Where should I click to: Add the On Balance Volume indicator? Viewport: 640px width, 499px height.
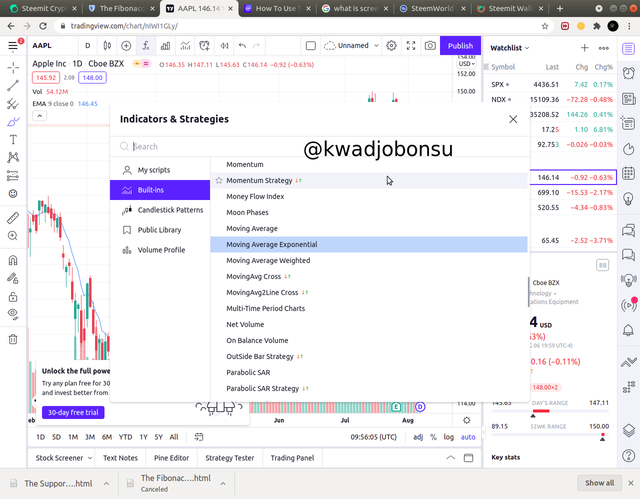369,341
